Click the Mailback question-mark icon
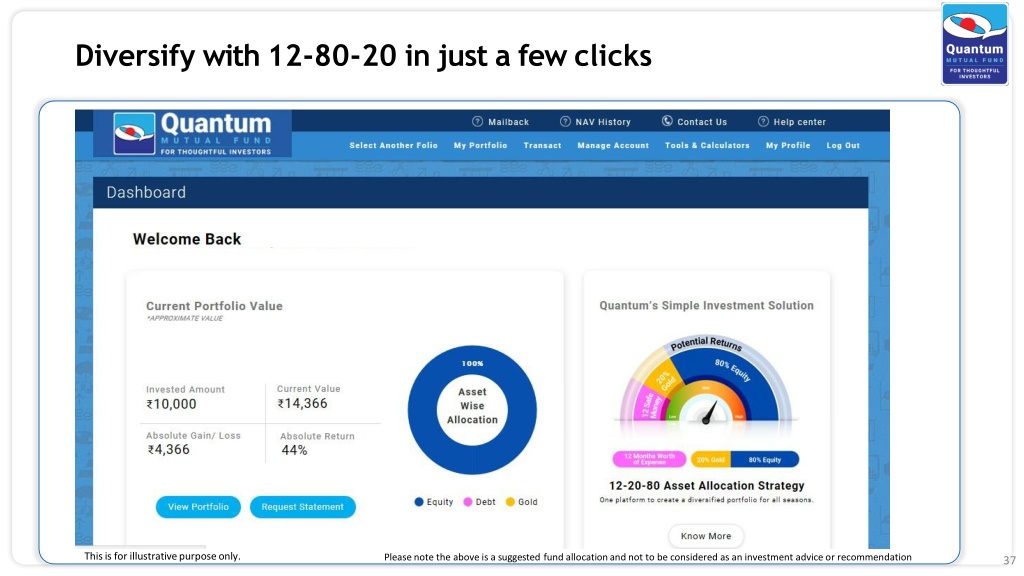 (x=477, y=121)
